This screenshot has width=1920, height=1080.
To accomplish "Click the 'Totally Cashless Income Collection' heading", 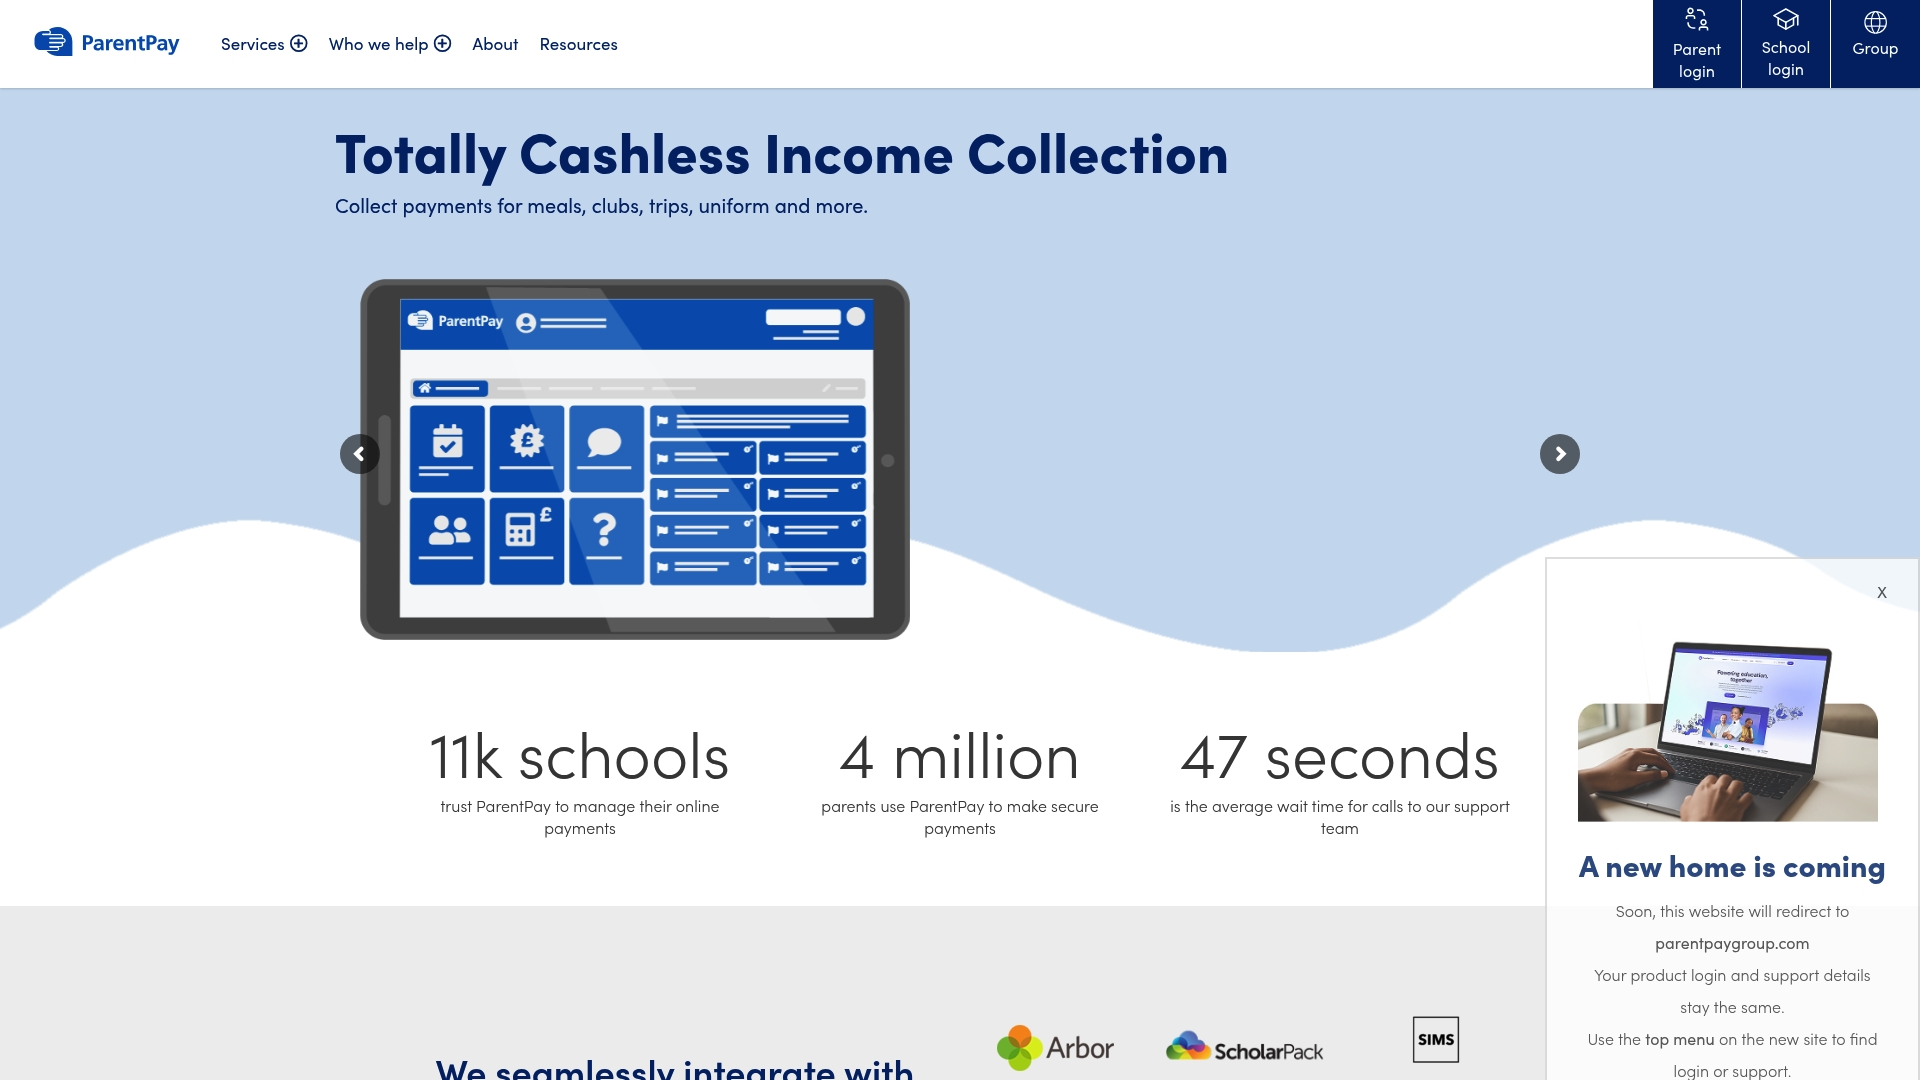I will coord(782,156).
